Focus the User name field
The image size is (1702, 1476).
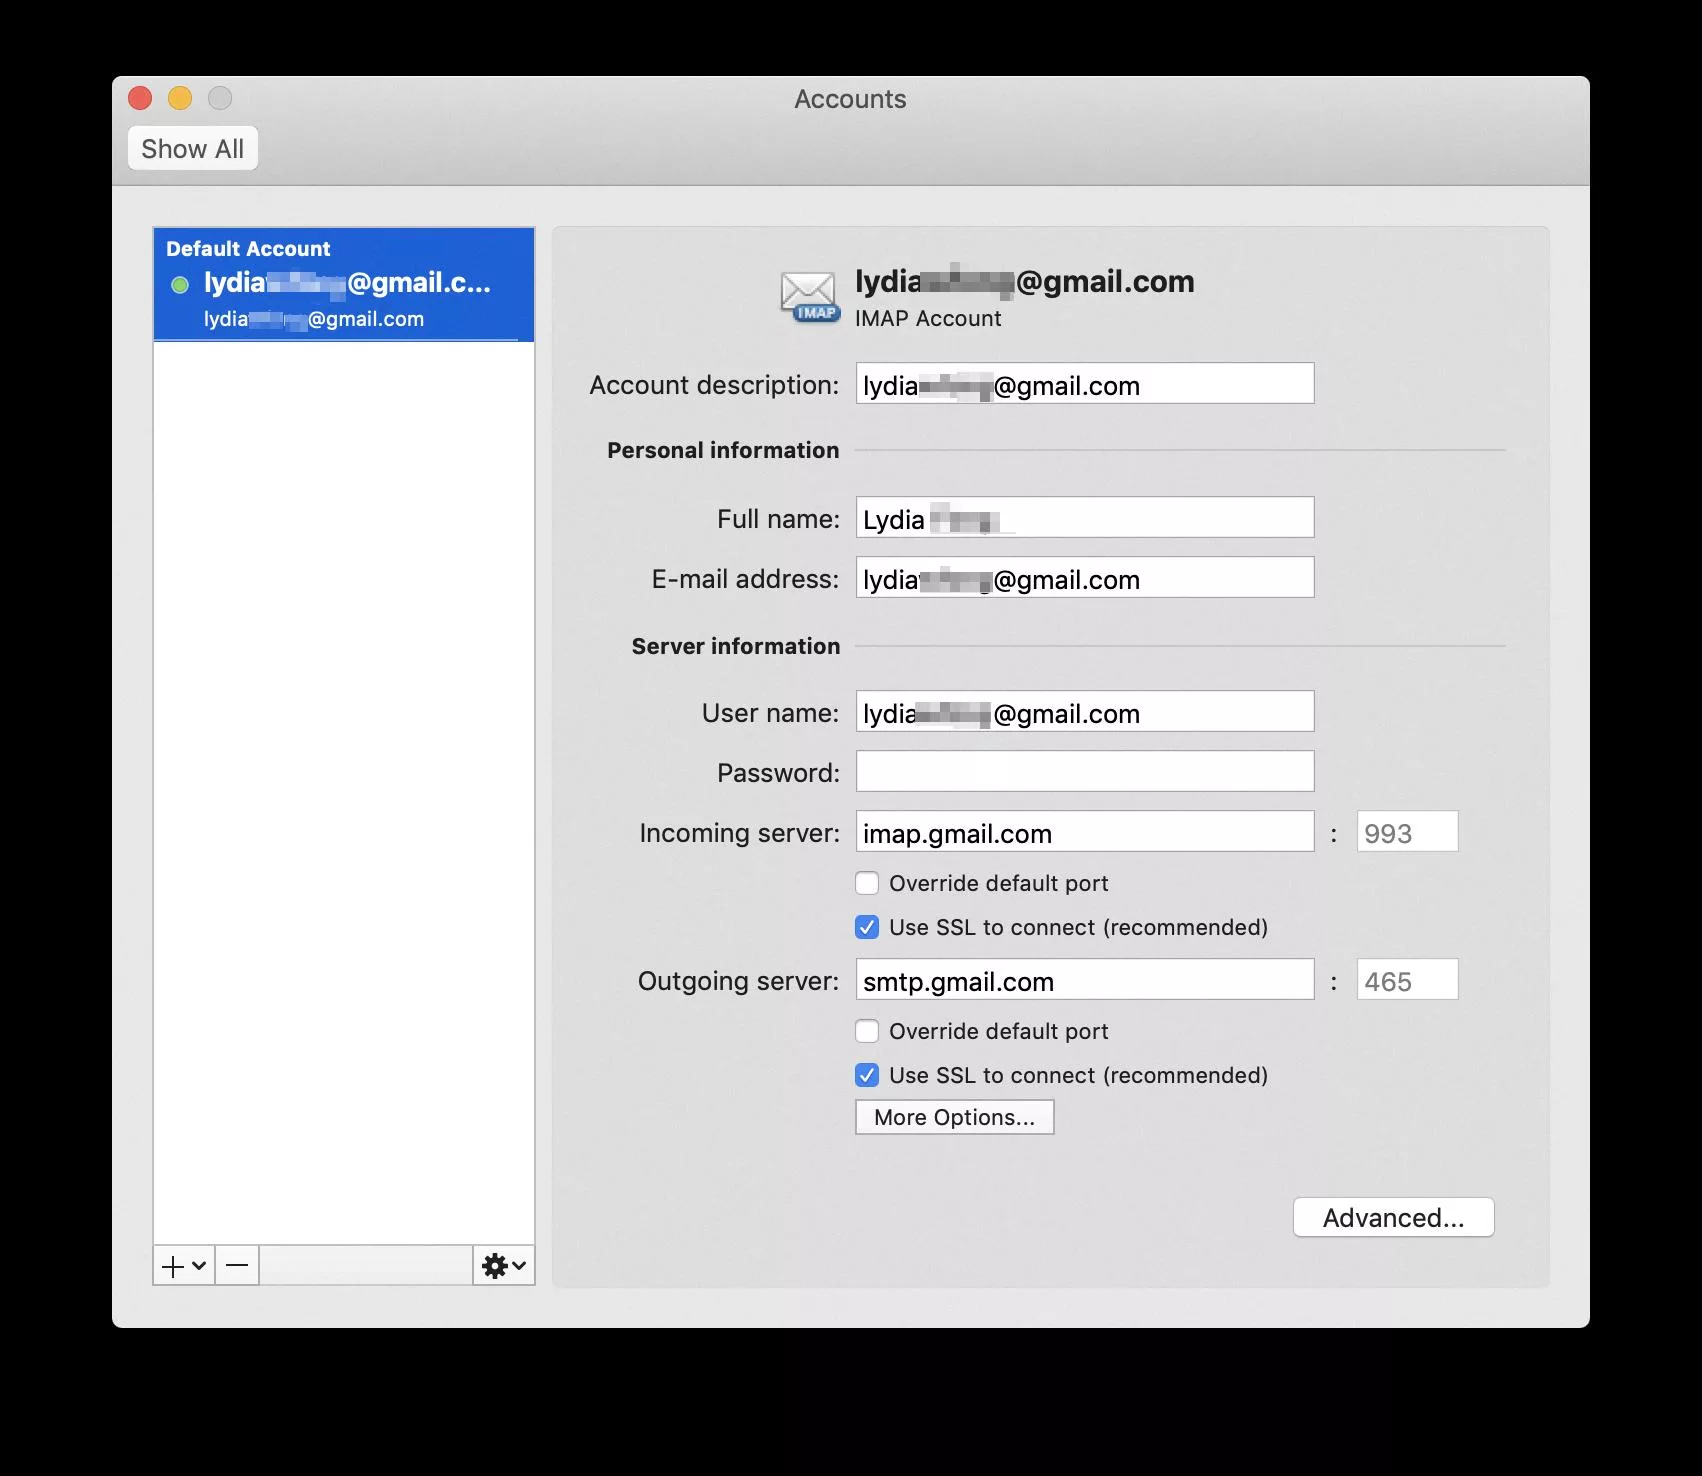click(x=1085, y=712)
